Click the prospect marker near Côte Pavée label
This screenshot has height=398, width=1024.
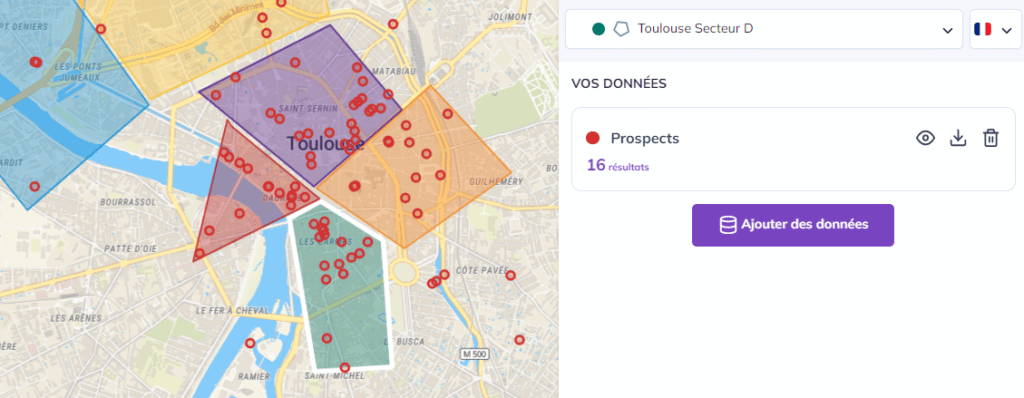511,275
